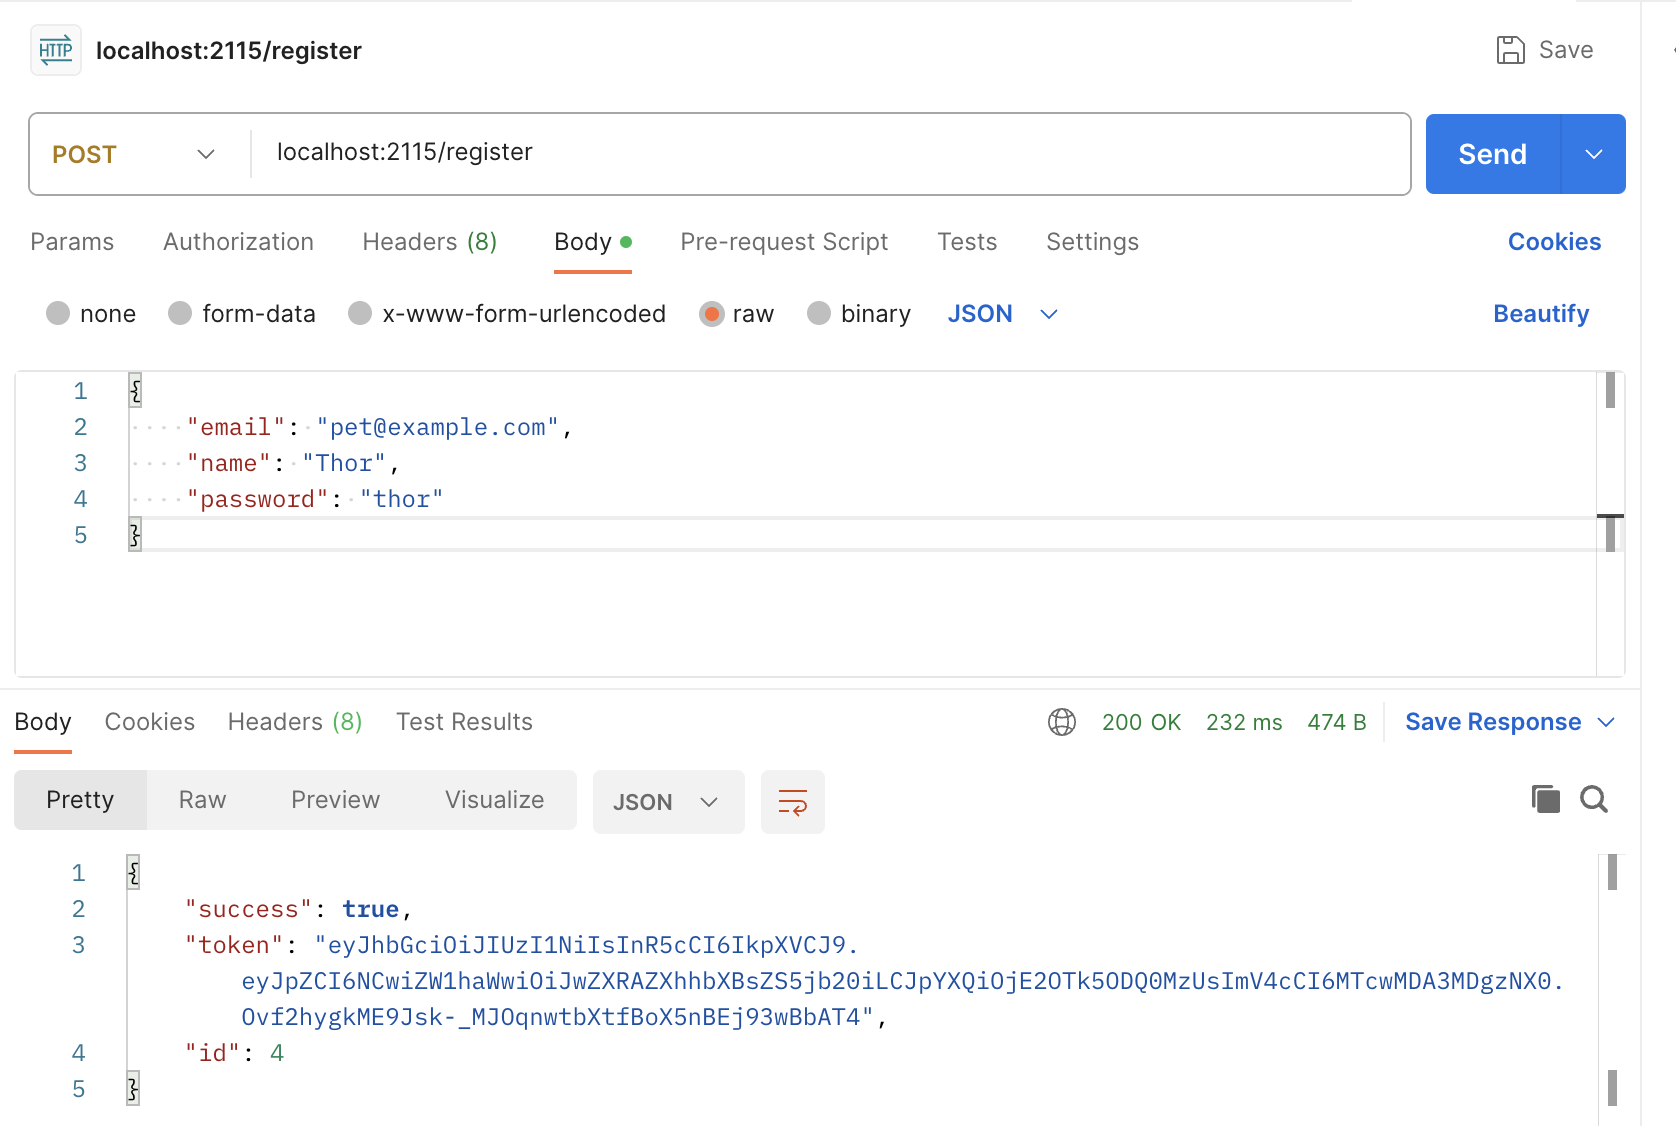Viewport: 1676px width, 1126px height.
Task: Click the "success" key in the response
Action: click(x=248, y=910)
